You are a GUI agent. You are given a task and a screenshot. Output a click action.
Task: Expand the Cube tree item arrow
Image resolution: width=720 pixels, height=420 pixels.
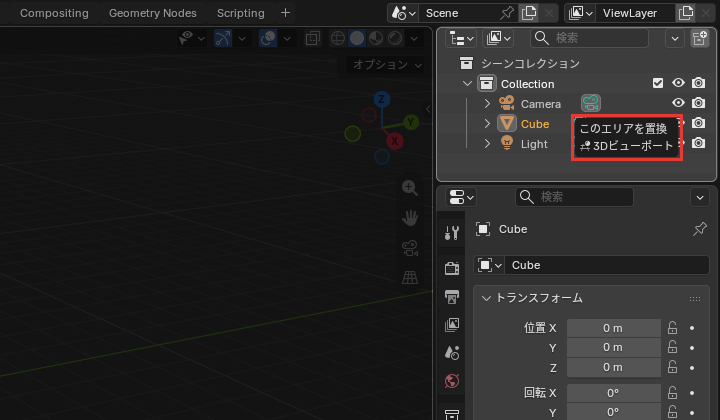(x=487, y=123)
